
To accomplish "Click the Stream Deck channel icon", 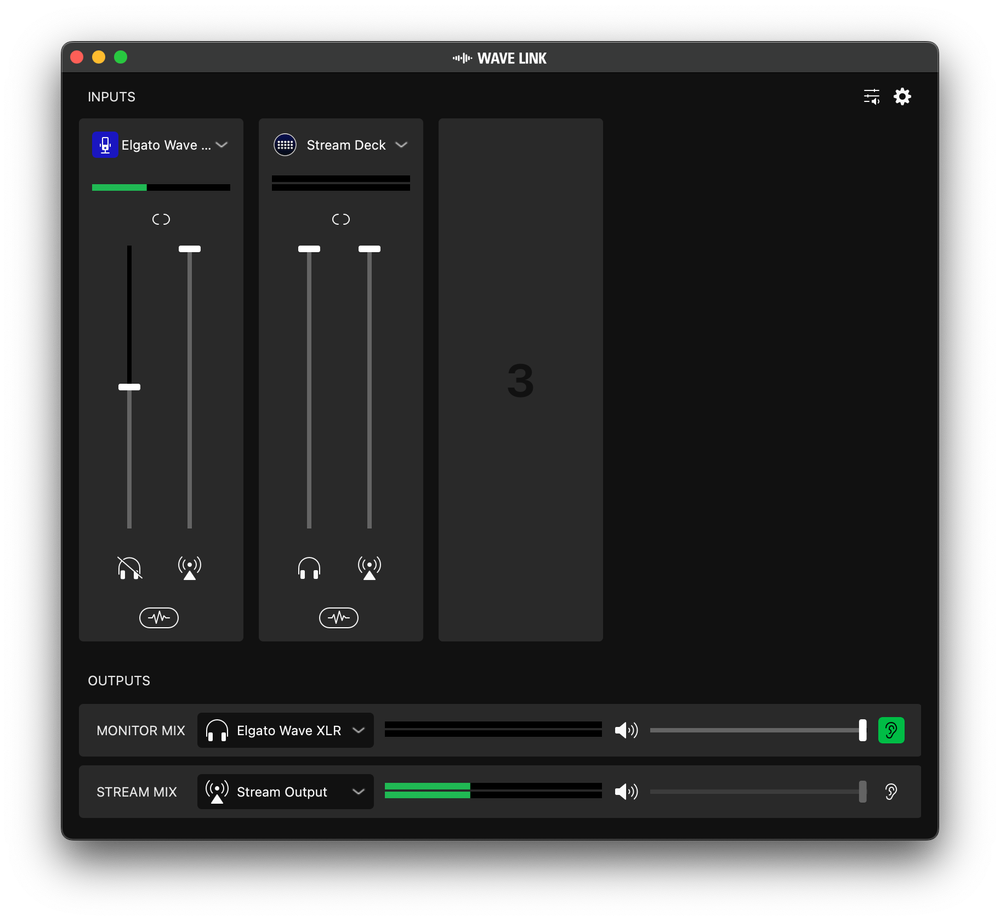I will (x=285, y=145).
